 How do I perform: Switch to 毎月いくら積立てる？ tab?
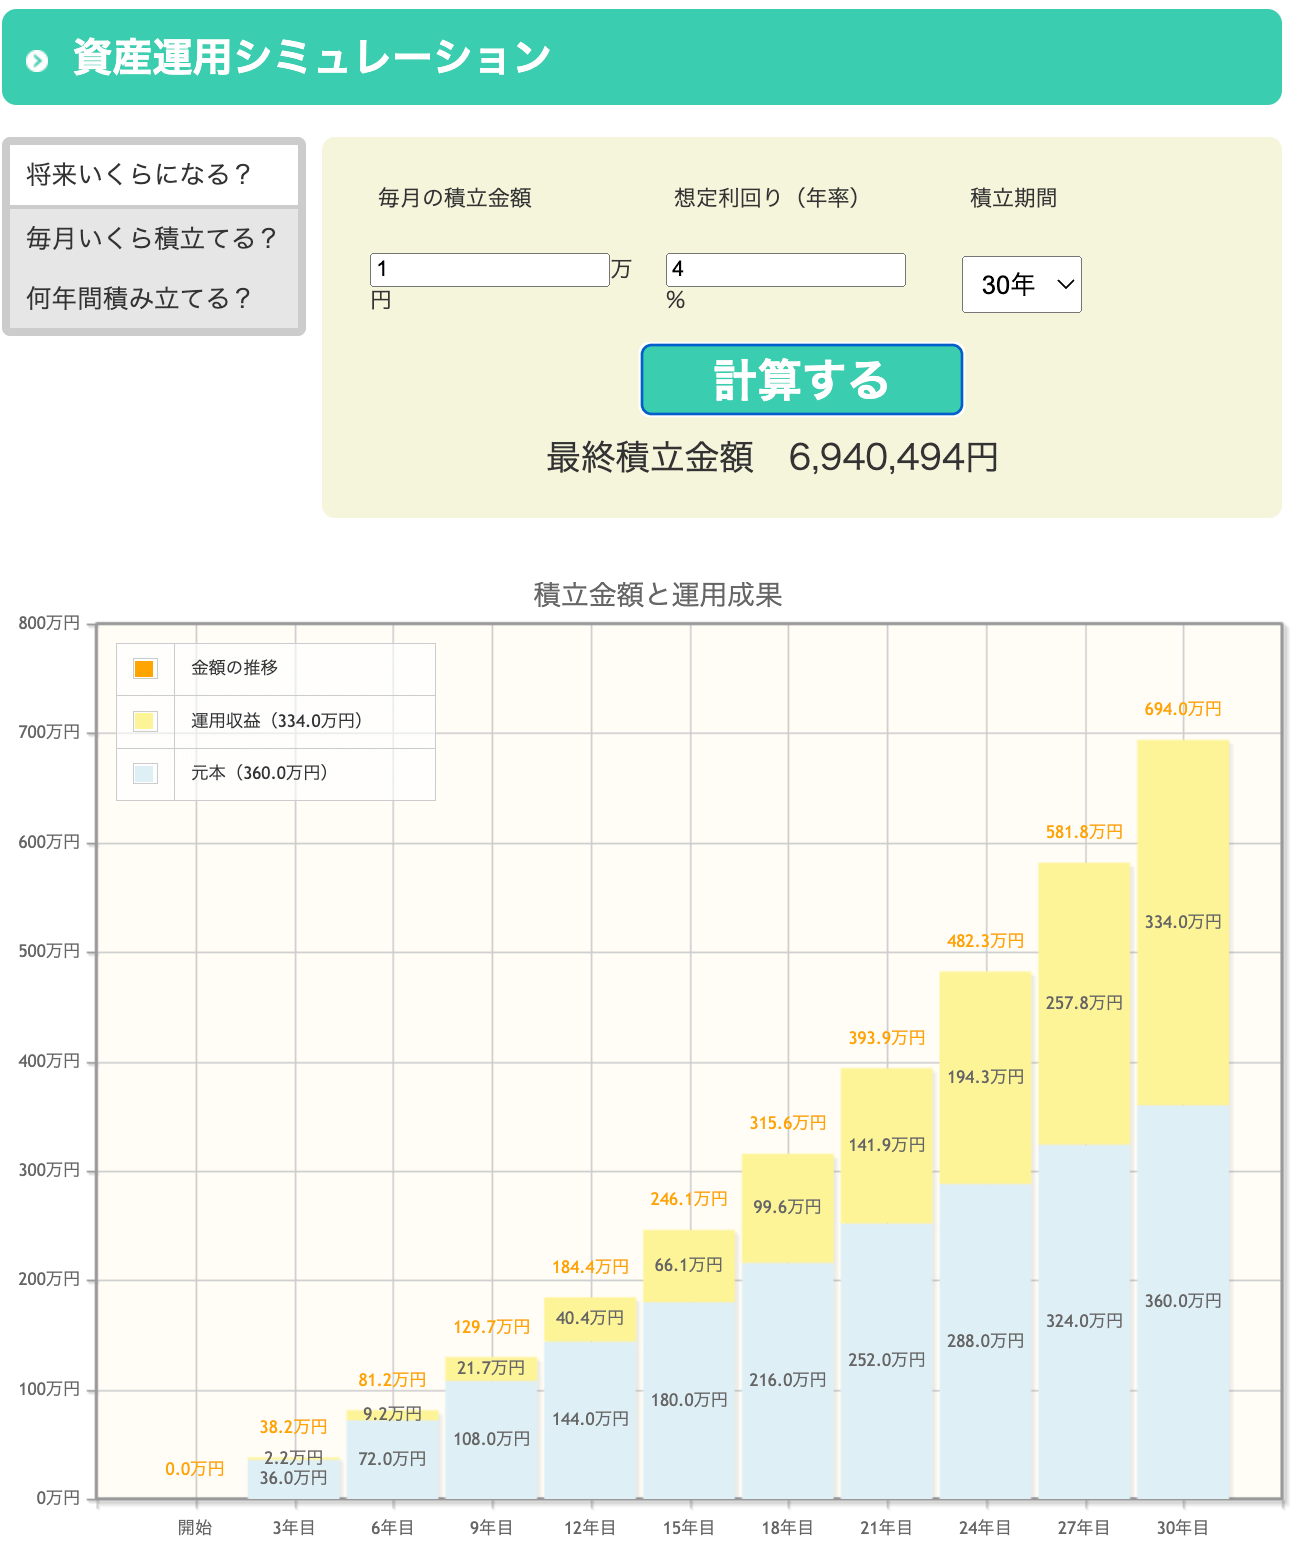(x=154, y=238)
